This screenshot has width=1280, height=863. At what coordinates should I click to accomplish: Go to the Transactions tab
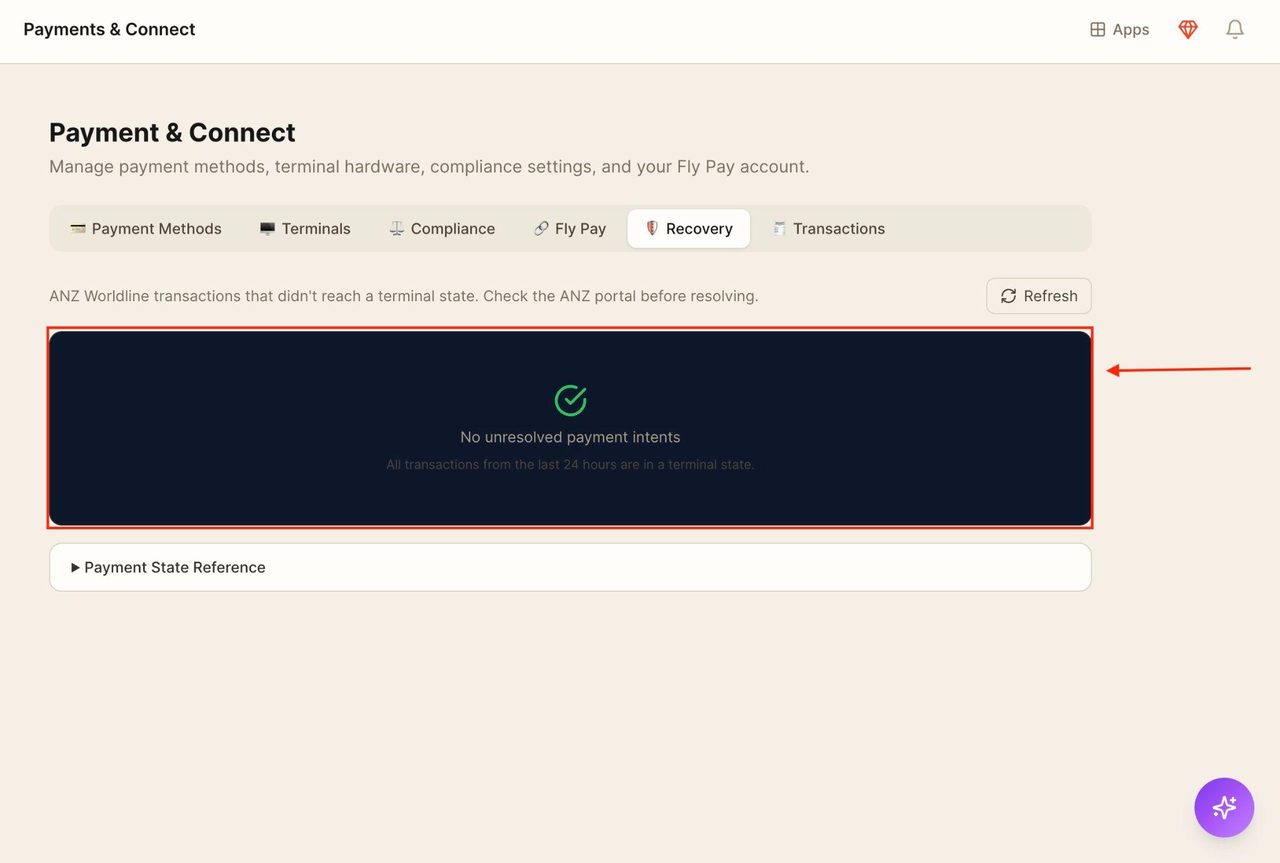click(x=828, y=228)
